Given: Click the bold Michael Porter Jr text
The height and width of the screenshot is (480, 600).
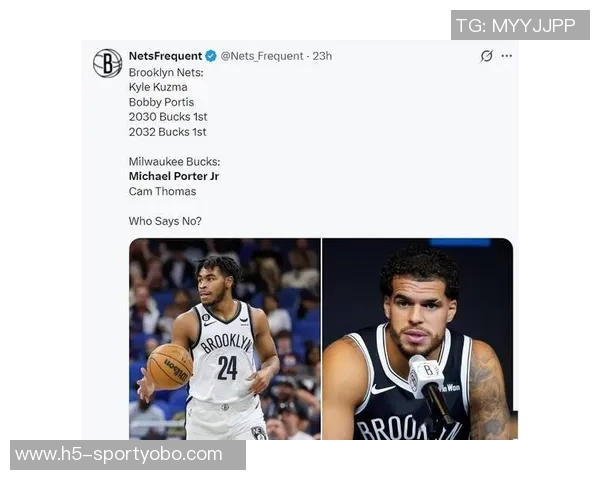Looking at the screenshot, I should tap(174, 176).
